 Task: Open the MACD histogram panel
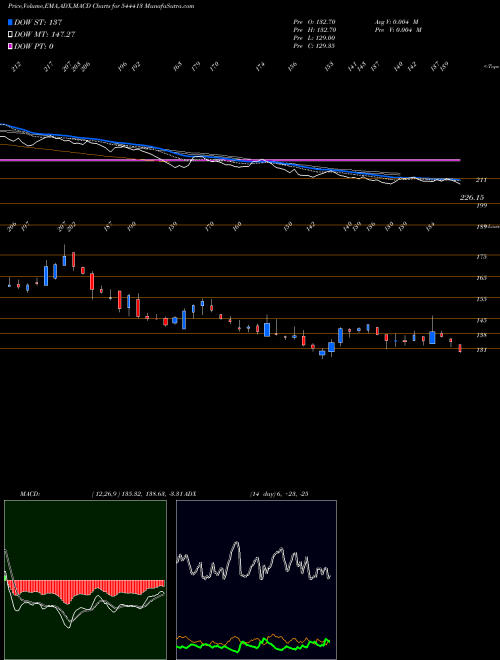[85, 580]
